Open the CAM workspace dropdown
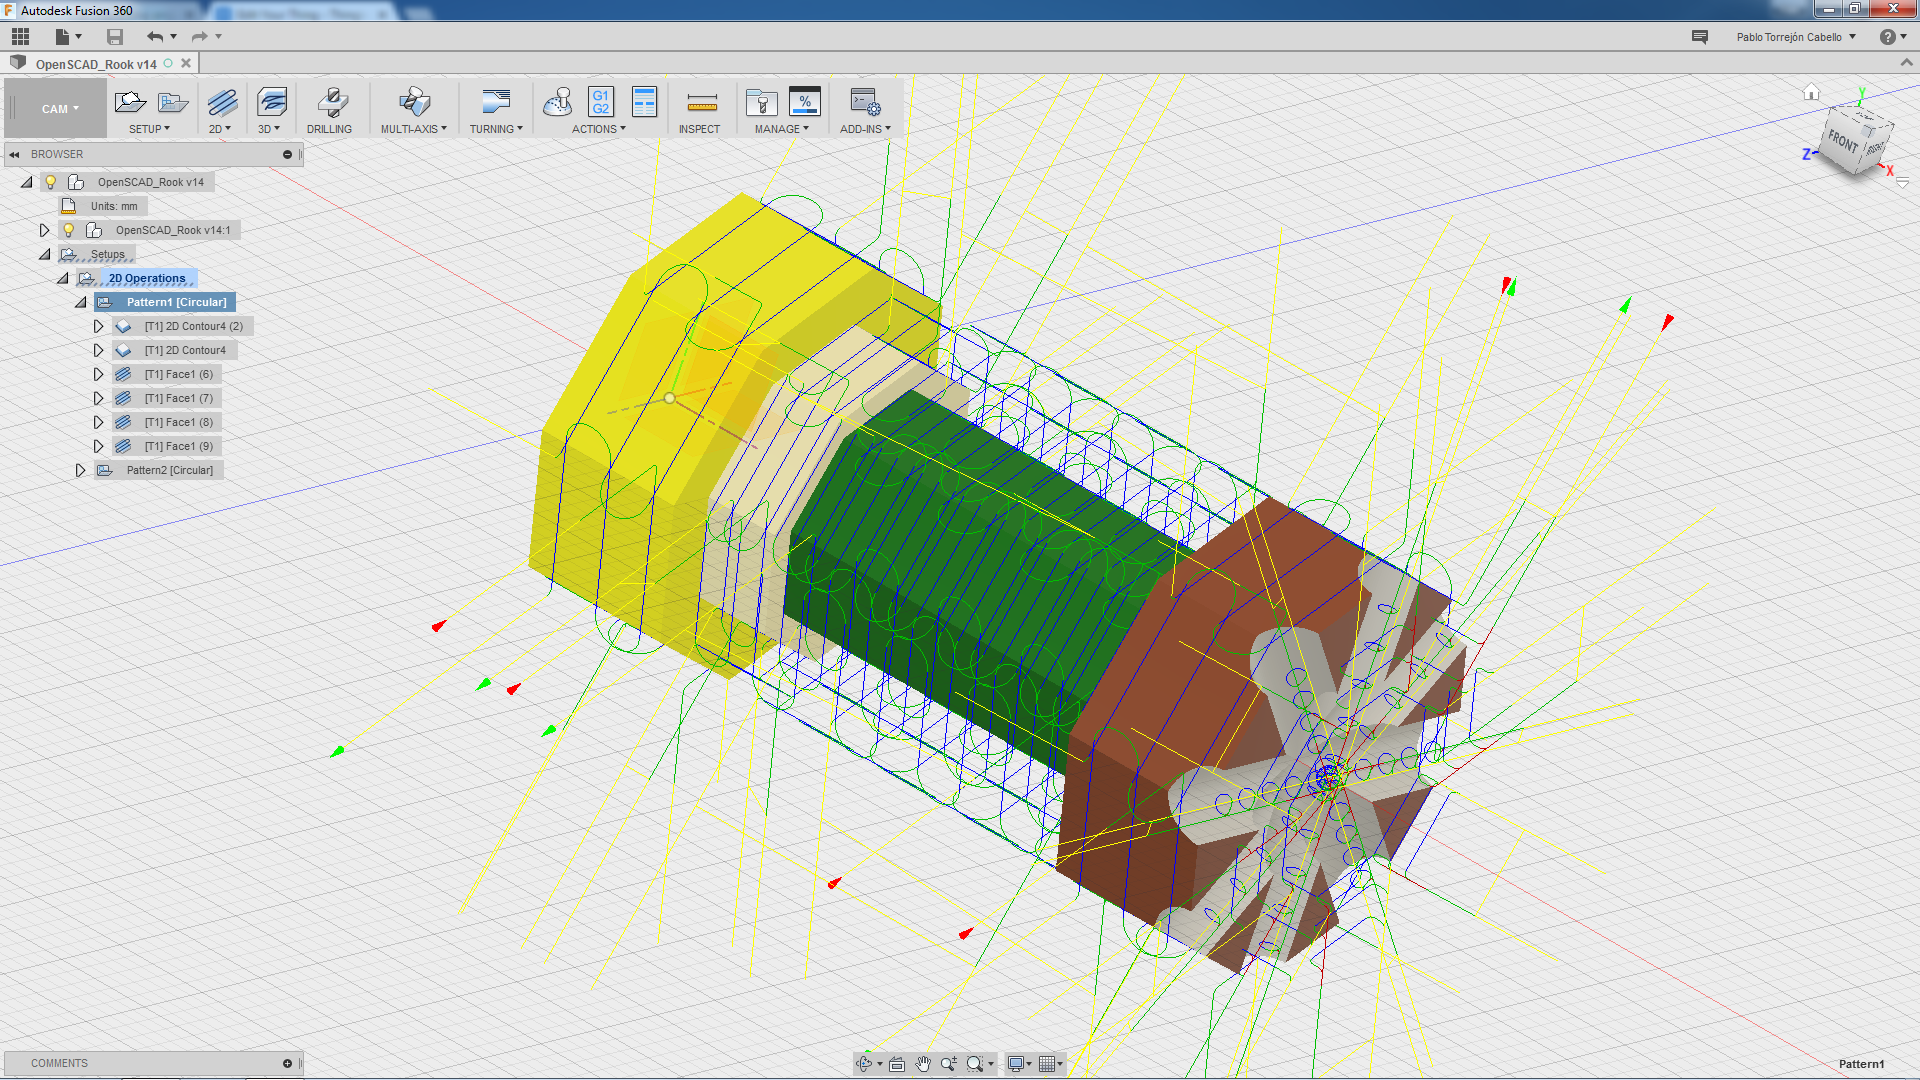 pyautogui.click(x=58, y=109)
